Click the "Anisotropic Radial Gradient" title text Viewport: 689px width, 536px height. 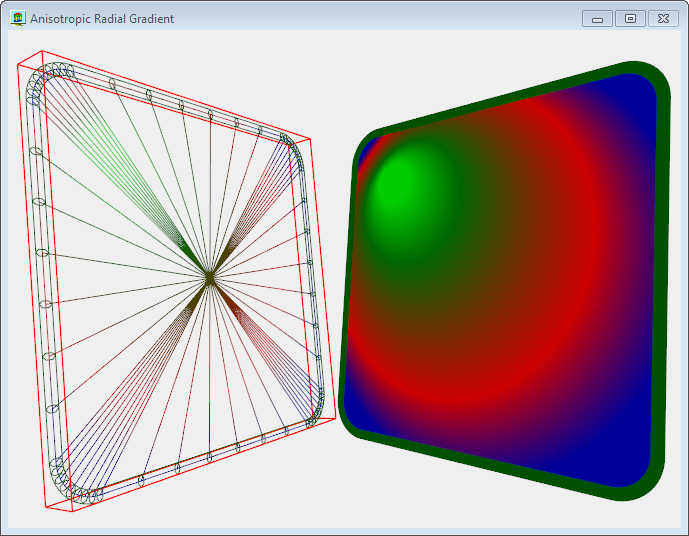tap(101, 19)
